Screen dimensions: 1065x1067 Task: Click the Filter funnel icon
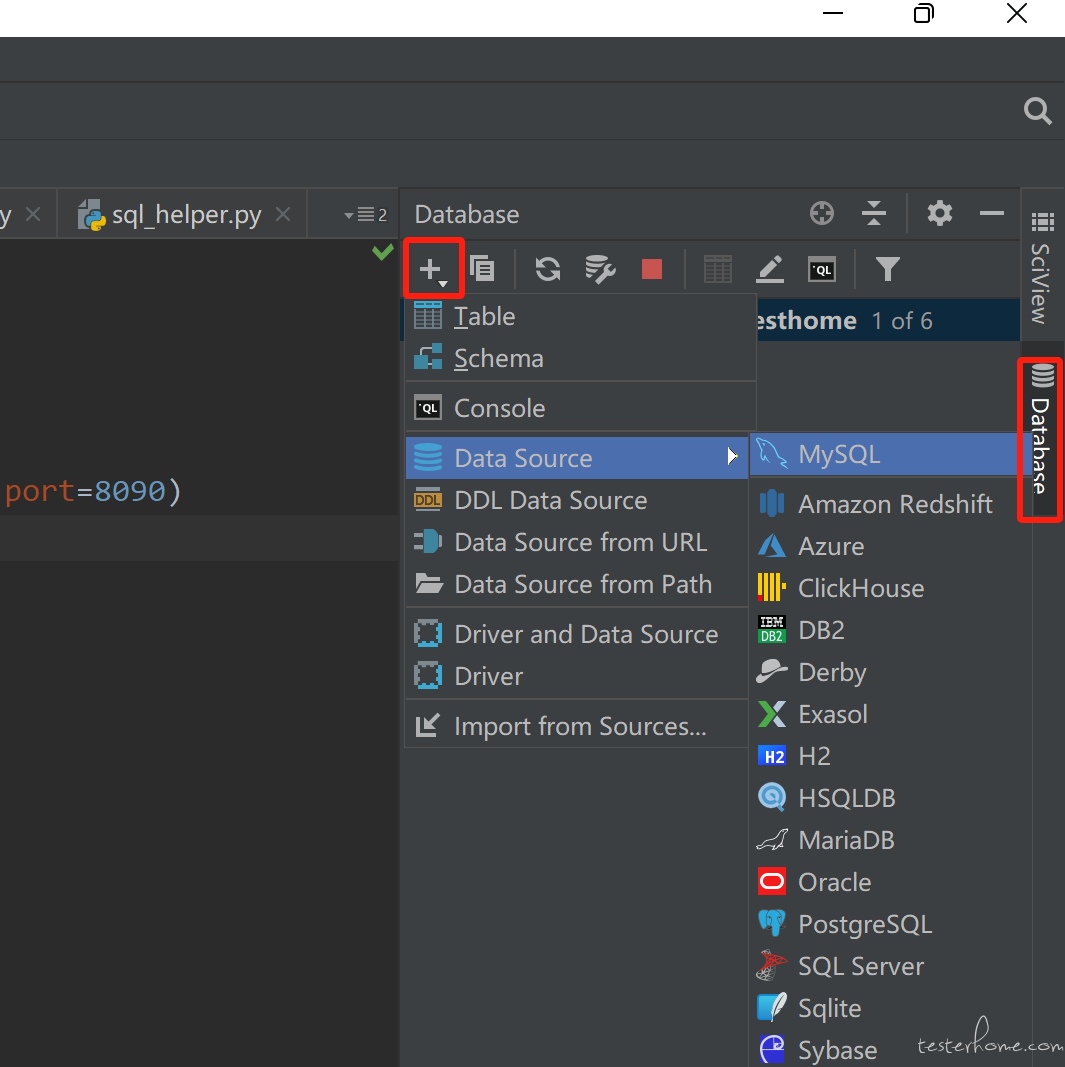point(887,269)
